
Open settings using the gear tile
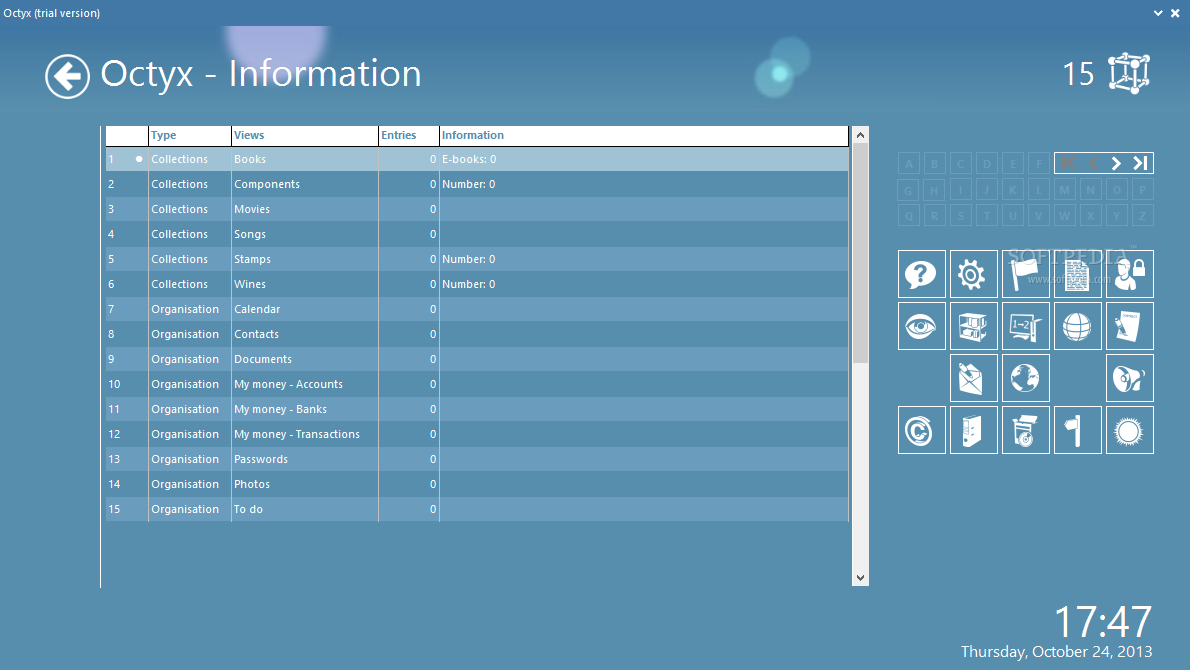974,274
